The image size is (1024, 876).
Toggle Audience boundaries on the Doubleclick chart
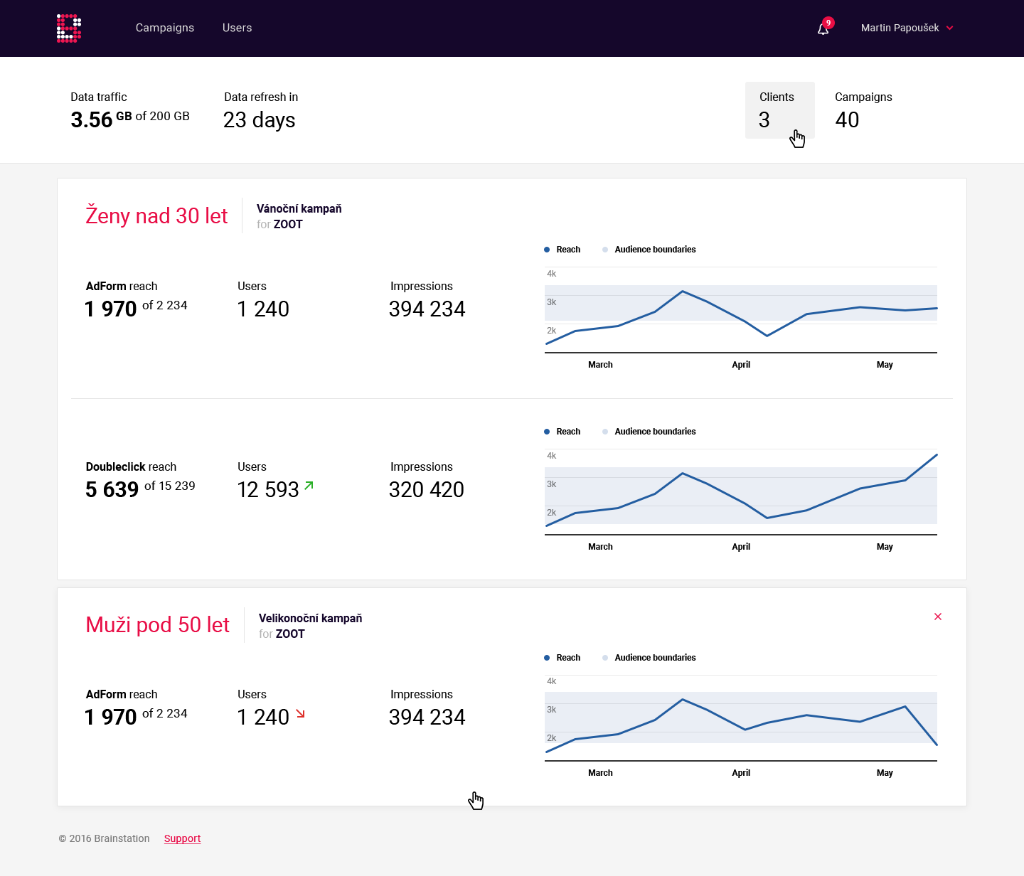(x=650, y=431)
